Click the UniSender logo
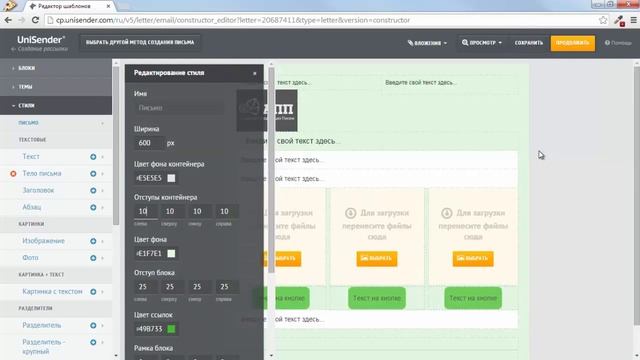Screen dimensions: 640x360 tap(41, 40)
